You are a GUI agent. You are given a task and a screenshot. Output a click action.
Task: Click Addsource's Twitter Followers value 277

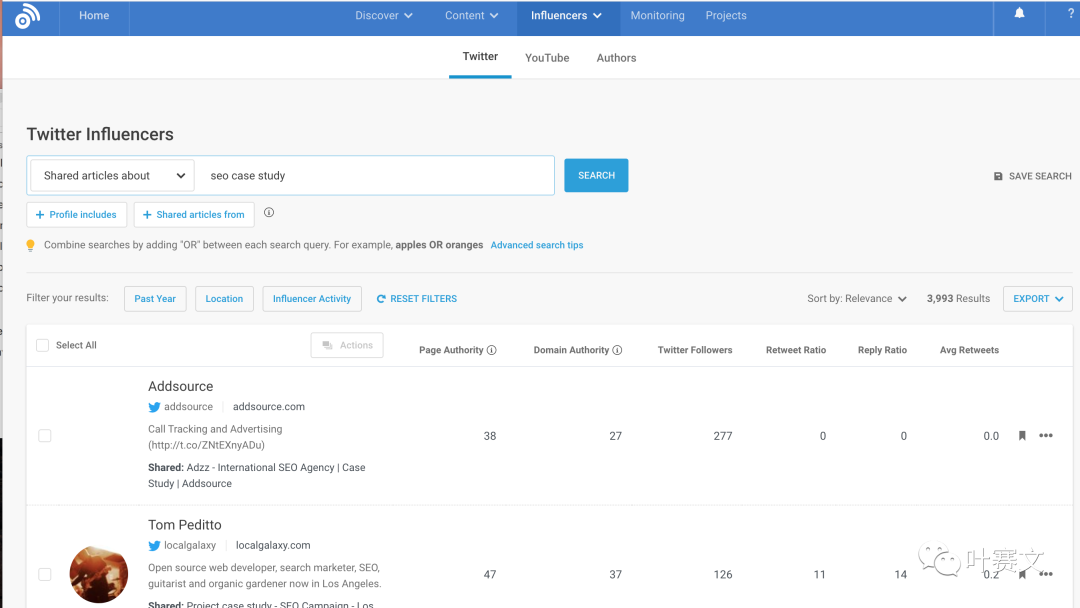[723, 436]
